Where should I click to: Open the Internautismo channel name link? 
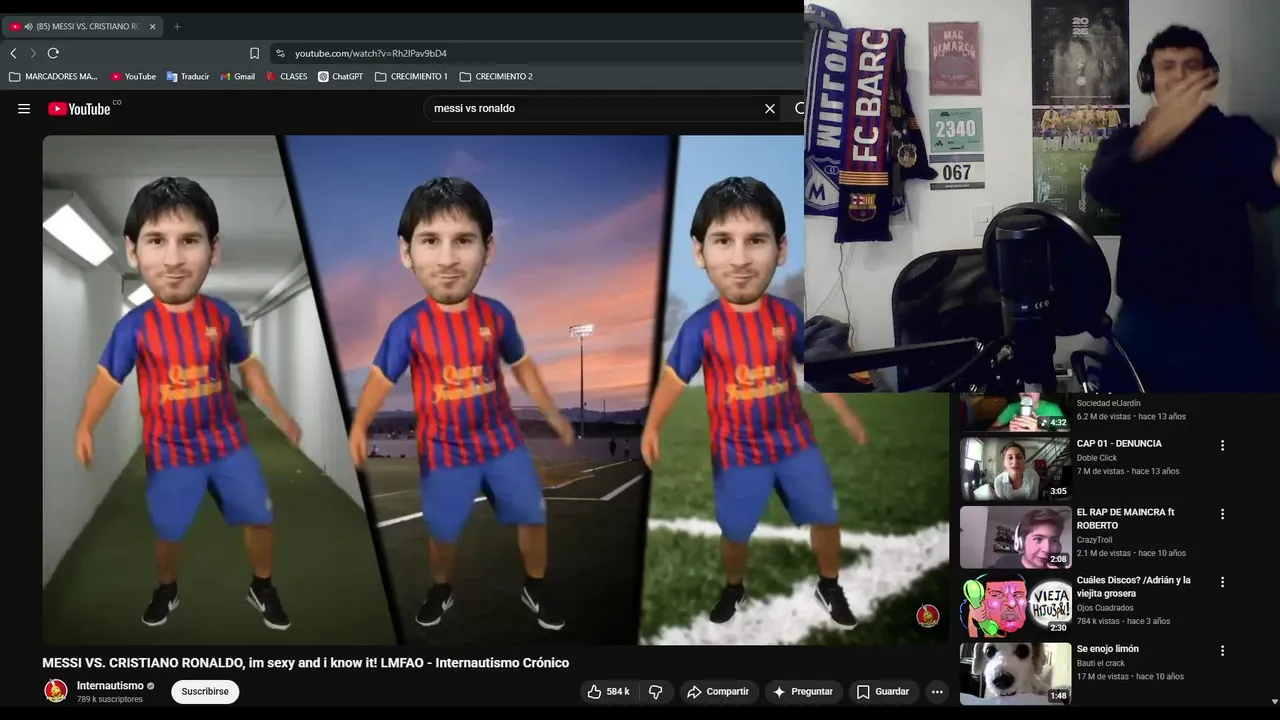tap(110, 686)
